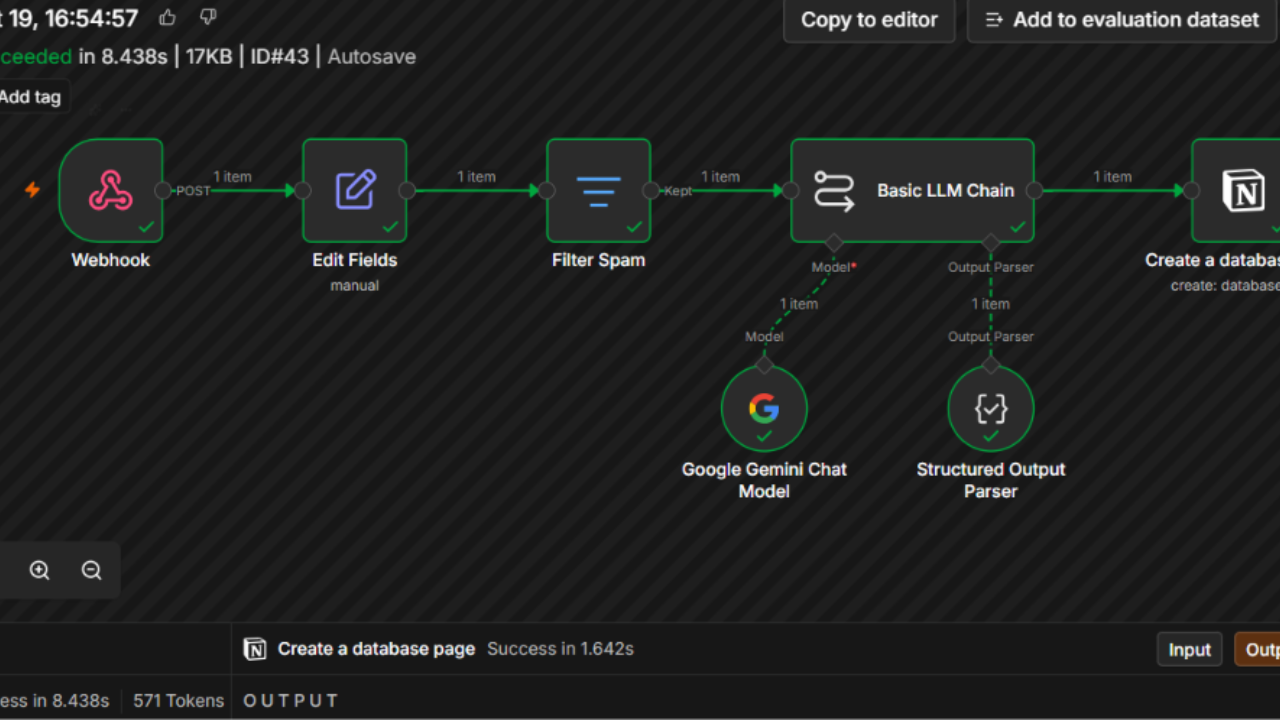Click the Output Parser connector diamond on LLM Chain
This screenshot has width=1280, height=720.
[x=991, y=242]
